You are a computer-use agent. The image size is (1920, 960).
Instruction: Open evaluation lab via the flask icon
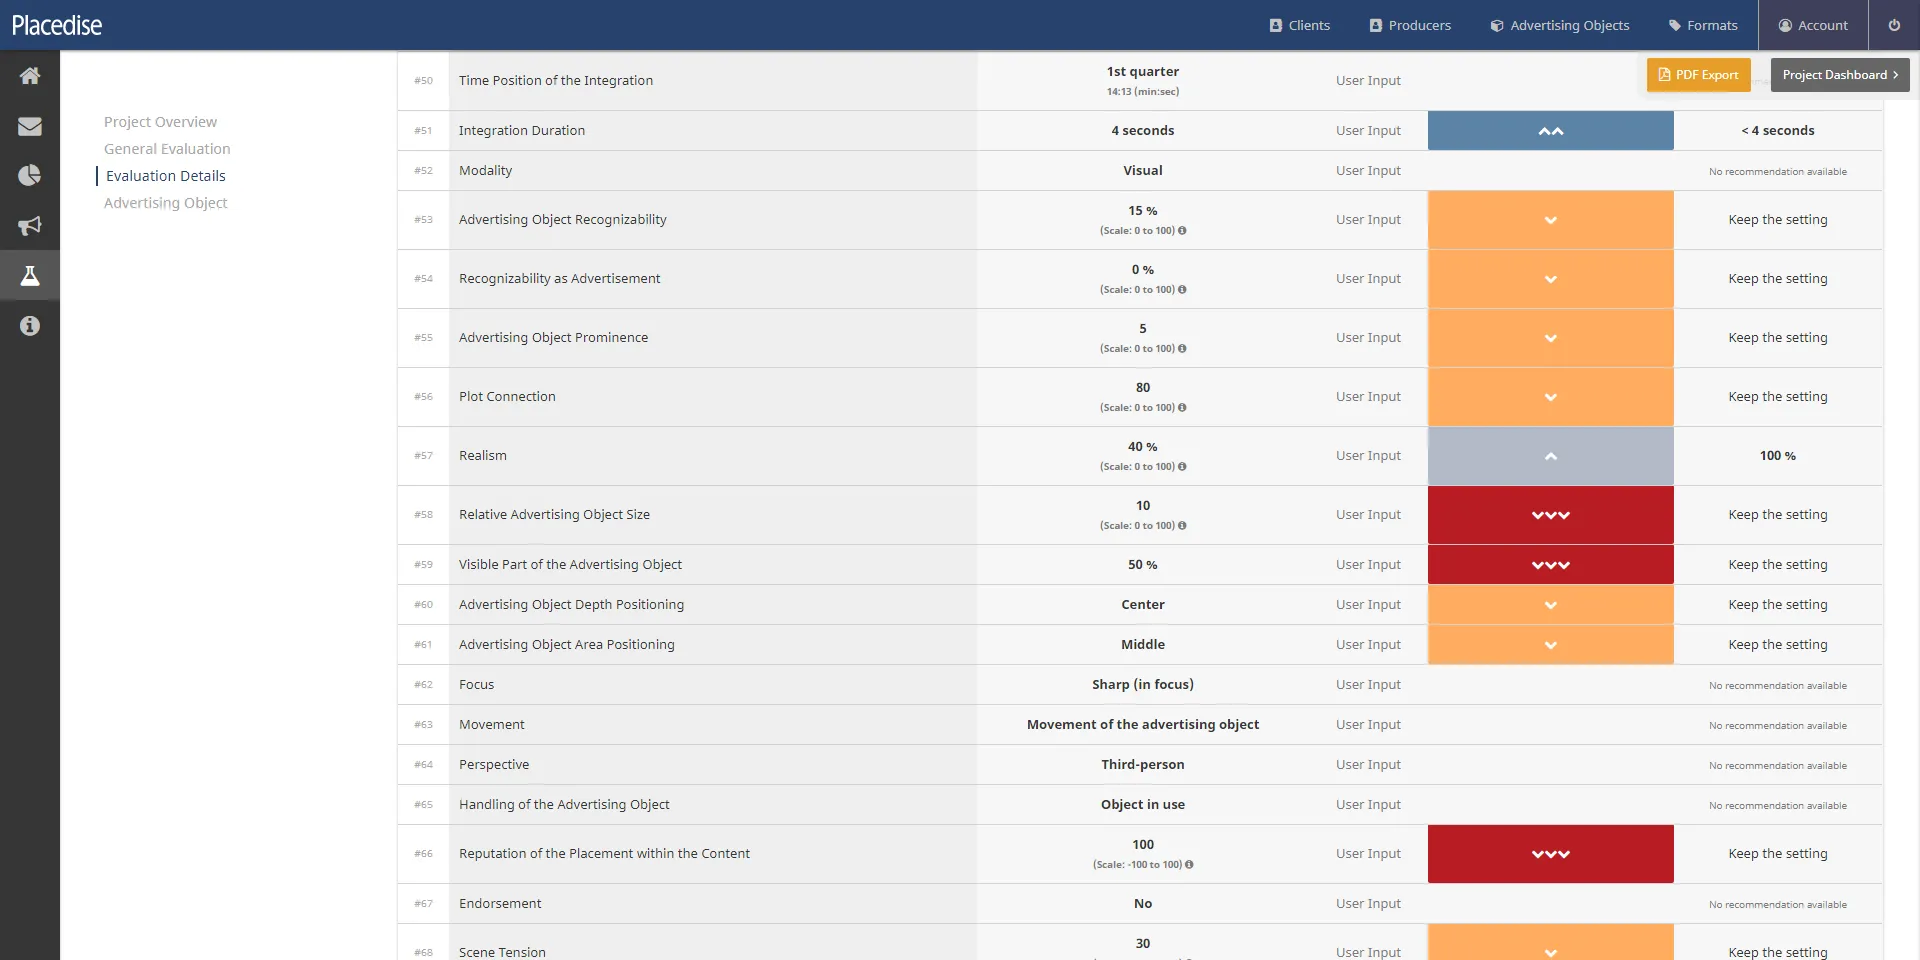click(30, 275)
